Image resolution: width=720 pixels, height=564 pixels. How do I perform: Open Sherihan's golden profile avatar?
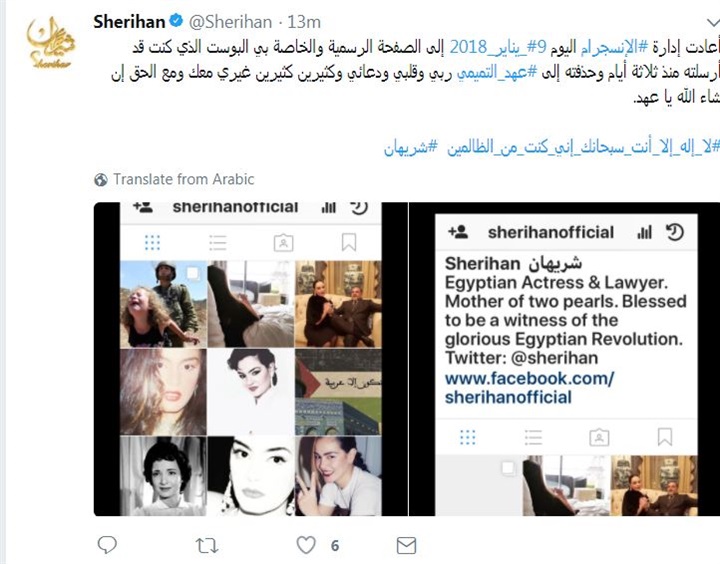click(x=50, y=43)
